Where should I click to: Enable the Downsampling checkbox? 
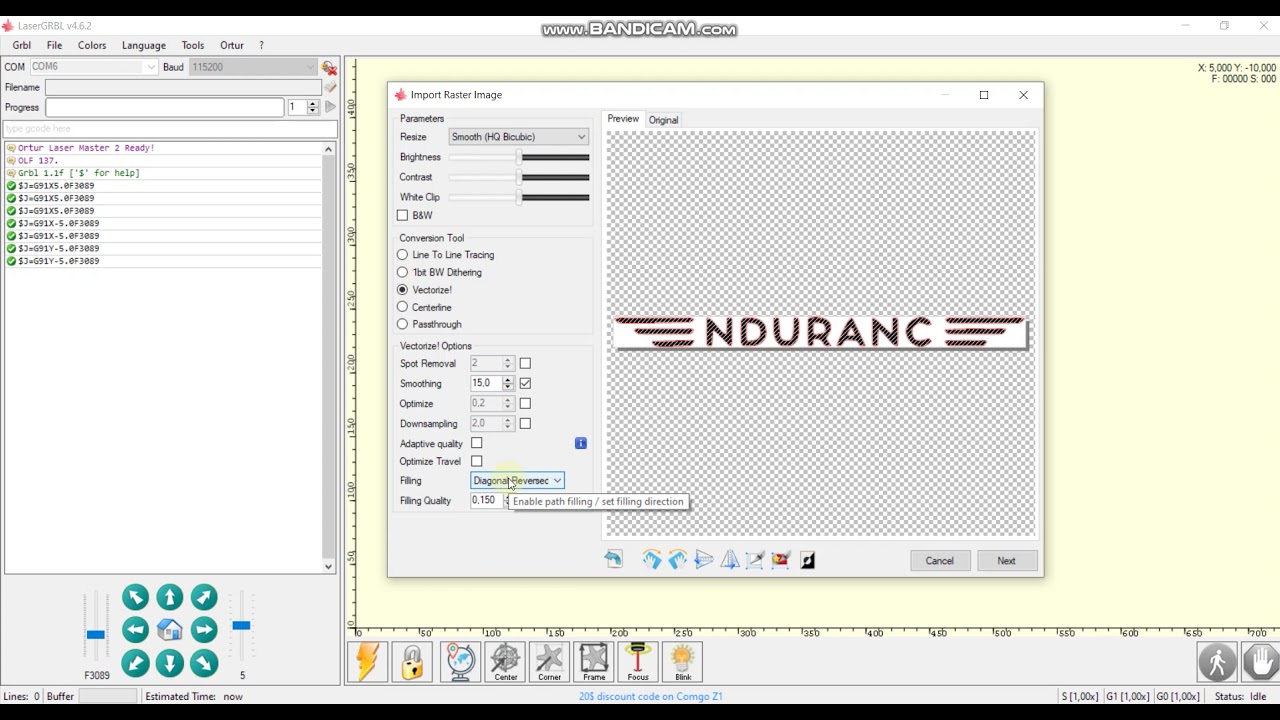[525, 423]
